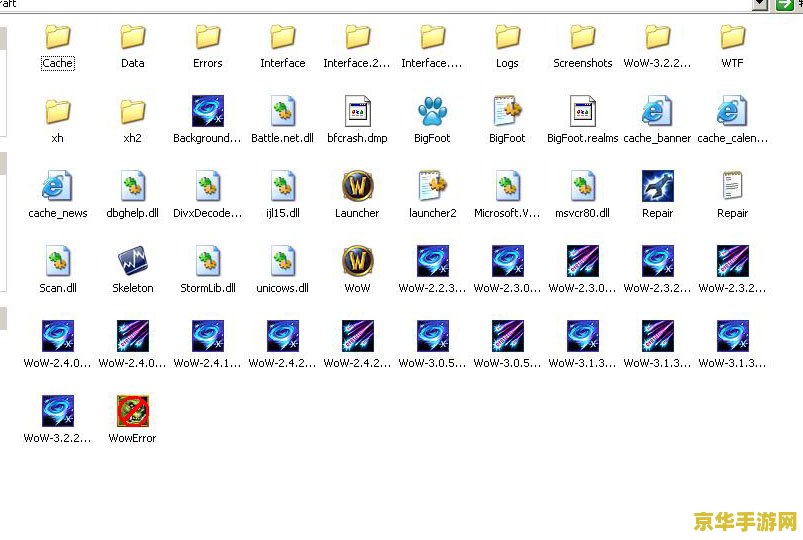The height and width of the screenshot is (540, 803).
Task: Launch BigFoot with the blue paw icon
Action: tap(433, 111)
